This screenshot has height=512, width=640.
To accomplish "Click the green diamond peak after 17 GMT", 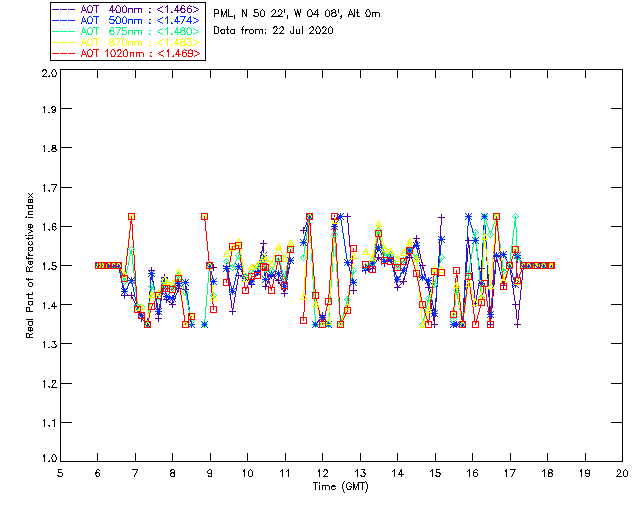I will 516,216.
